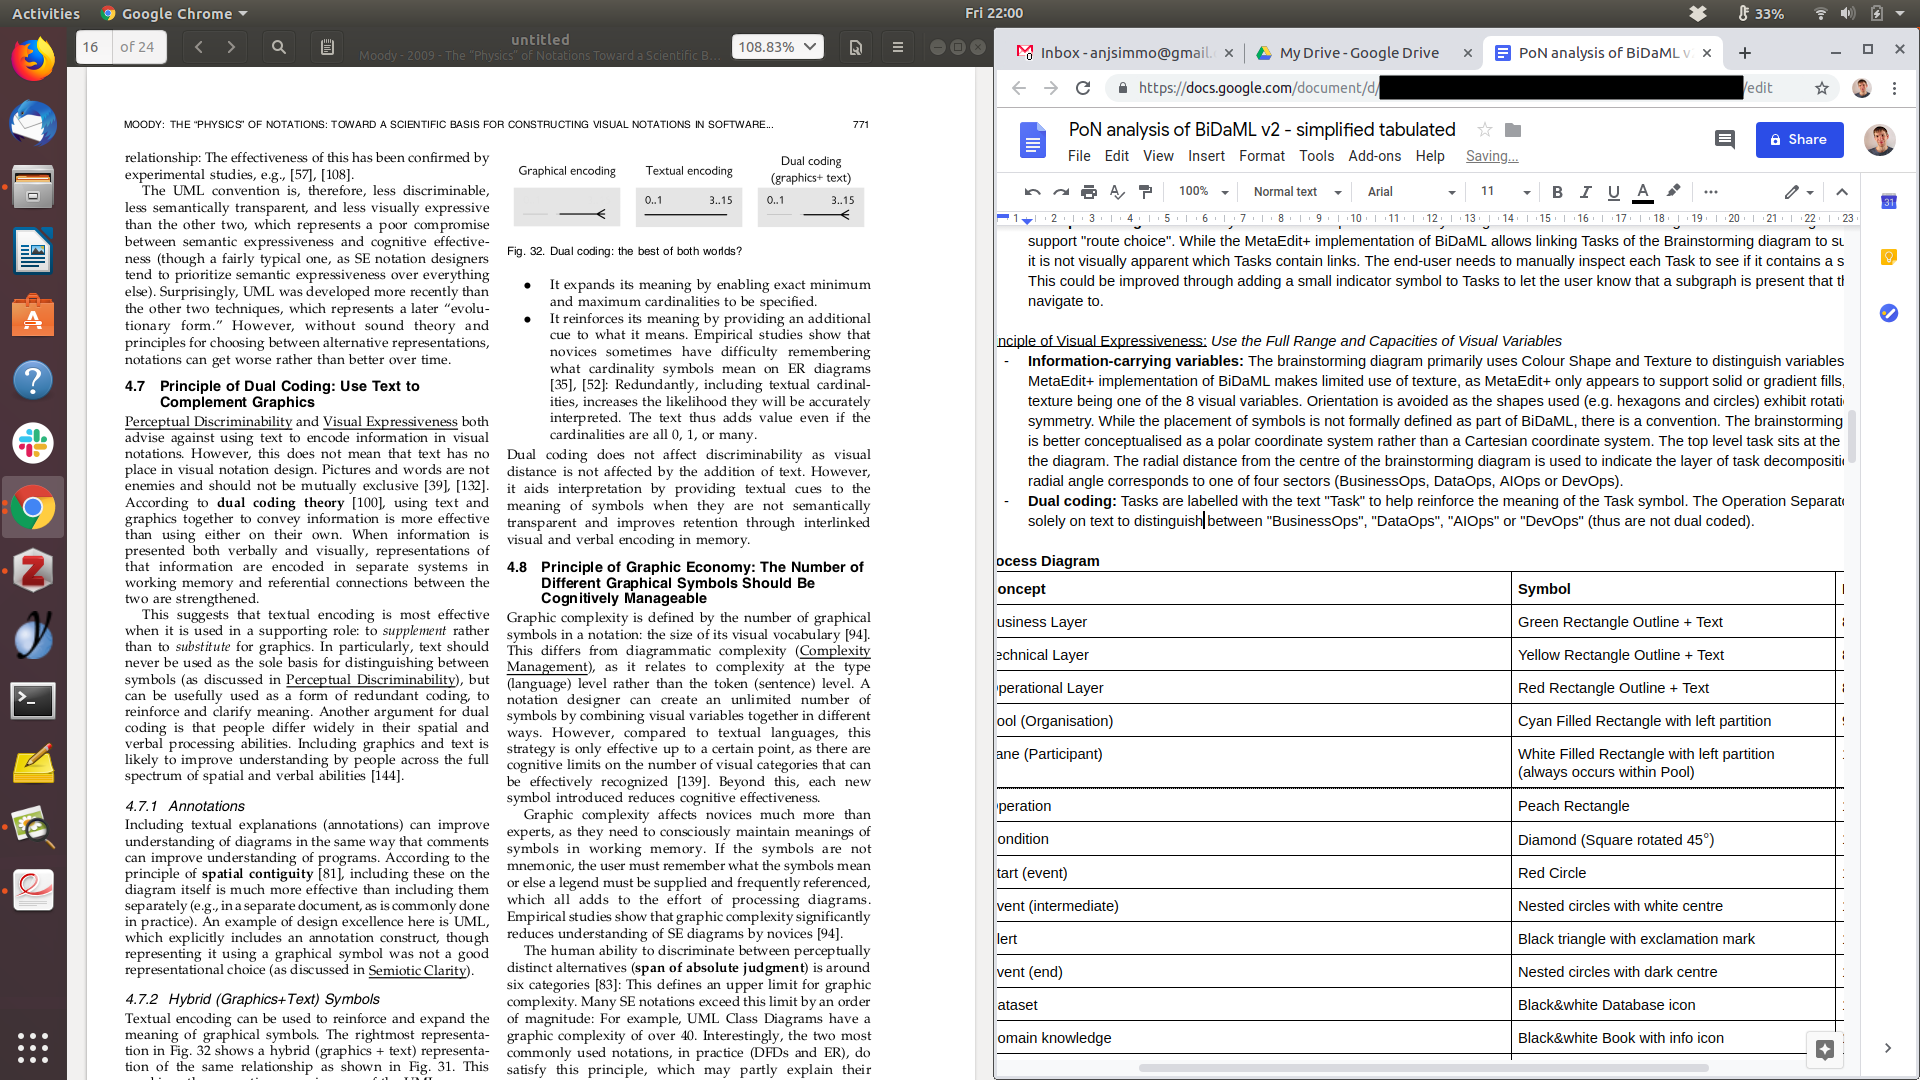Screen dimensions: 1920x1080
Task: Click the spell check icon in Docs toolbar
Action: point(1117,192)
